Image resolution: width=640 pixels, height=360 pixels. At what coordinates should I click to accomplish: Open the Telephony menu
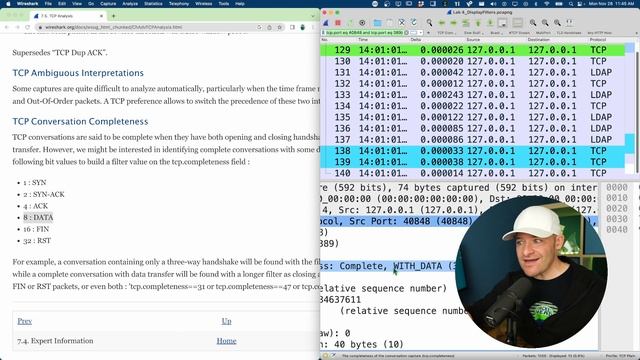click(x=179, y=4)
